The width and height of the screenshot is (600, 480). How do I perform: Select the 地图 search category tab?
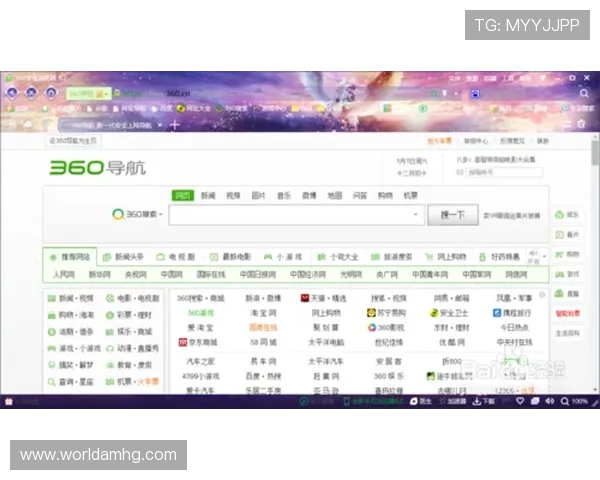coord(334,196)
